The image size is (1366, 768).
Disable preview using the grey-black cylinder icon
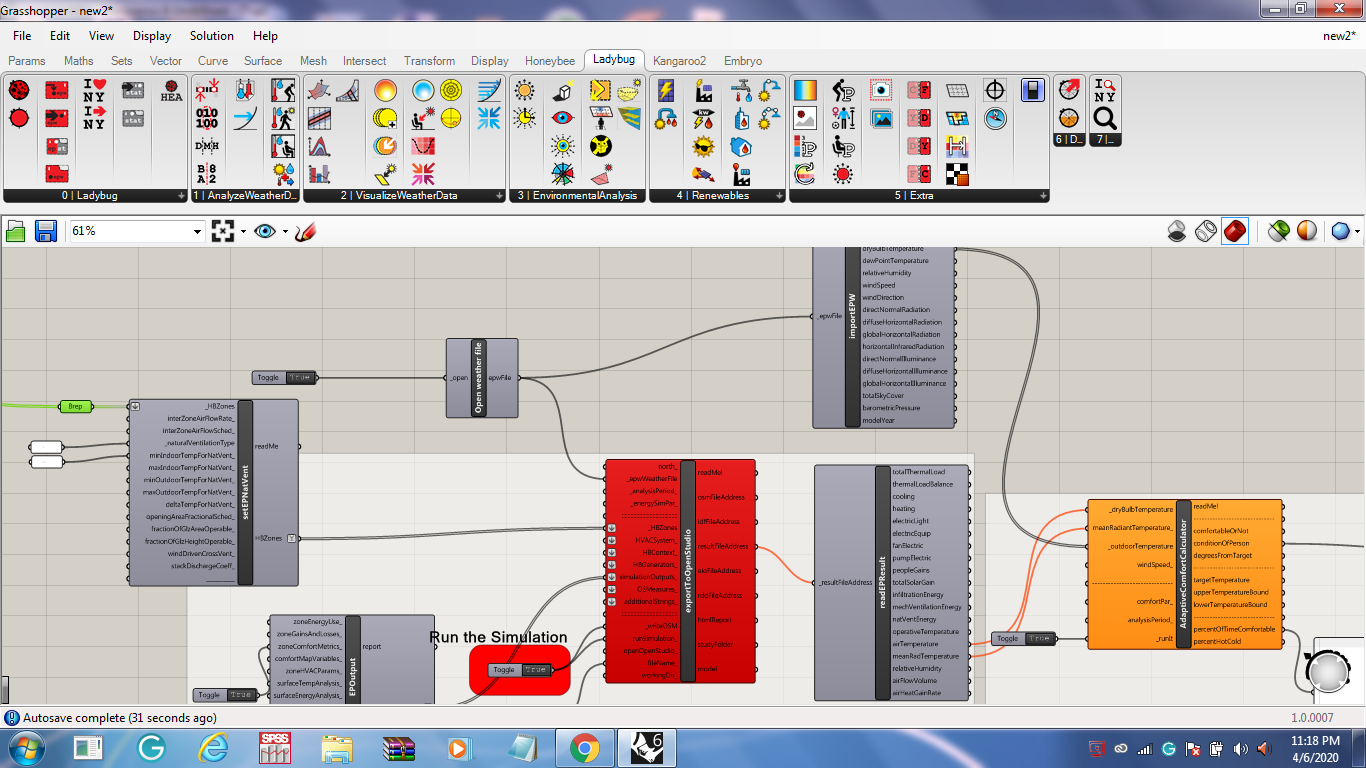point(1177,231)
